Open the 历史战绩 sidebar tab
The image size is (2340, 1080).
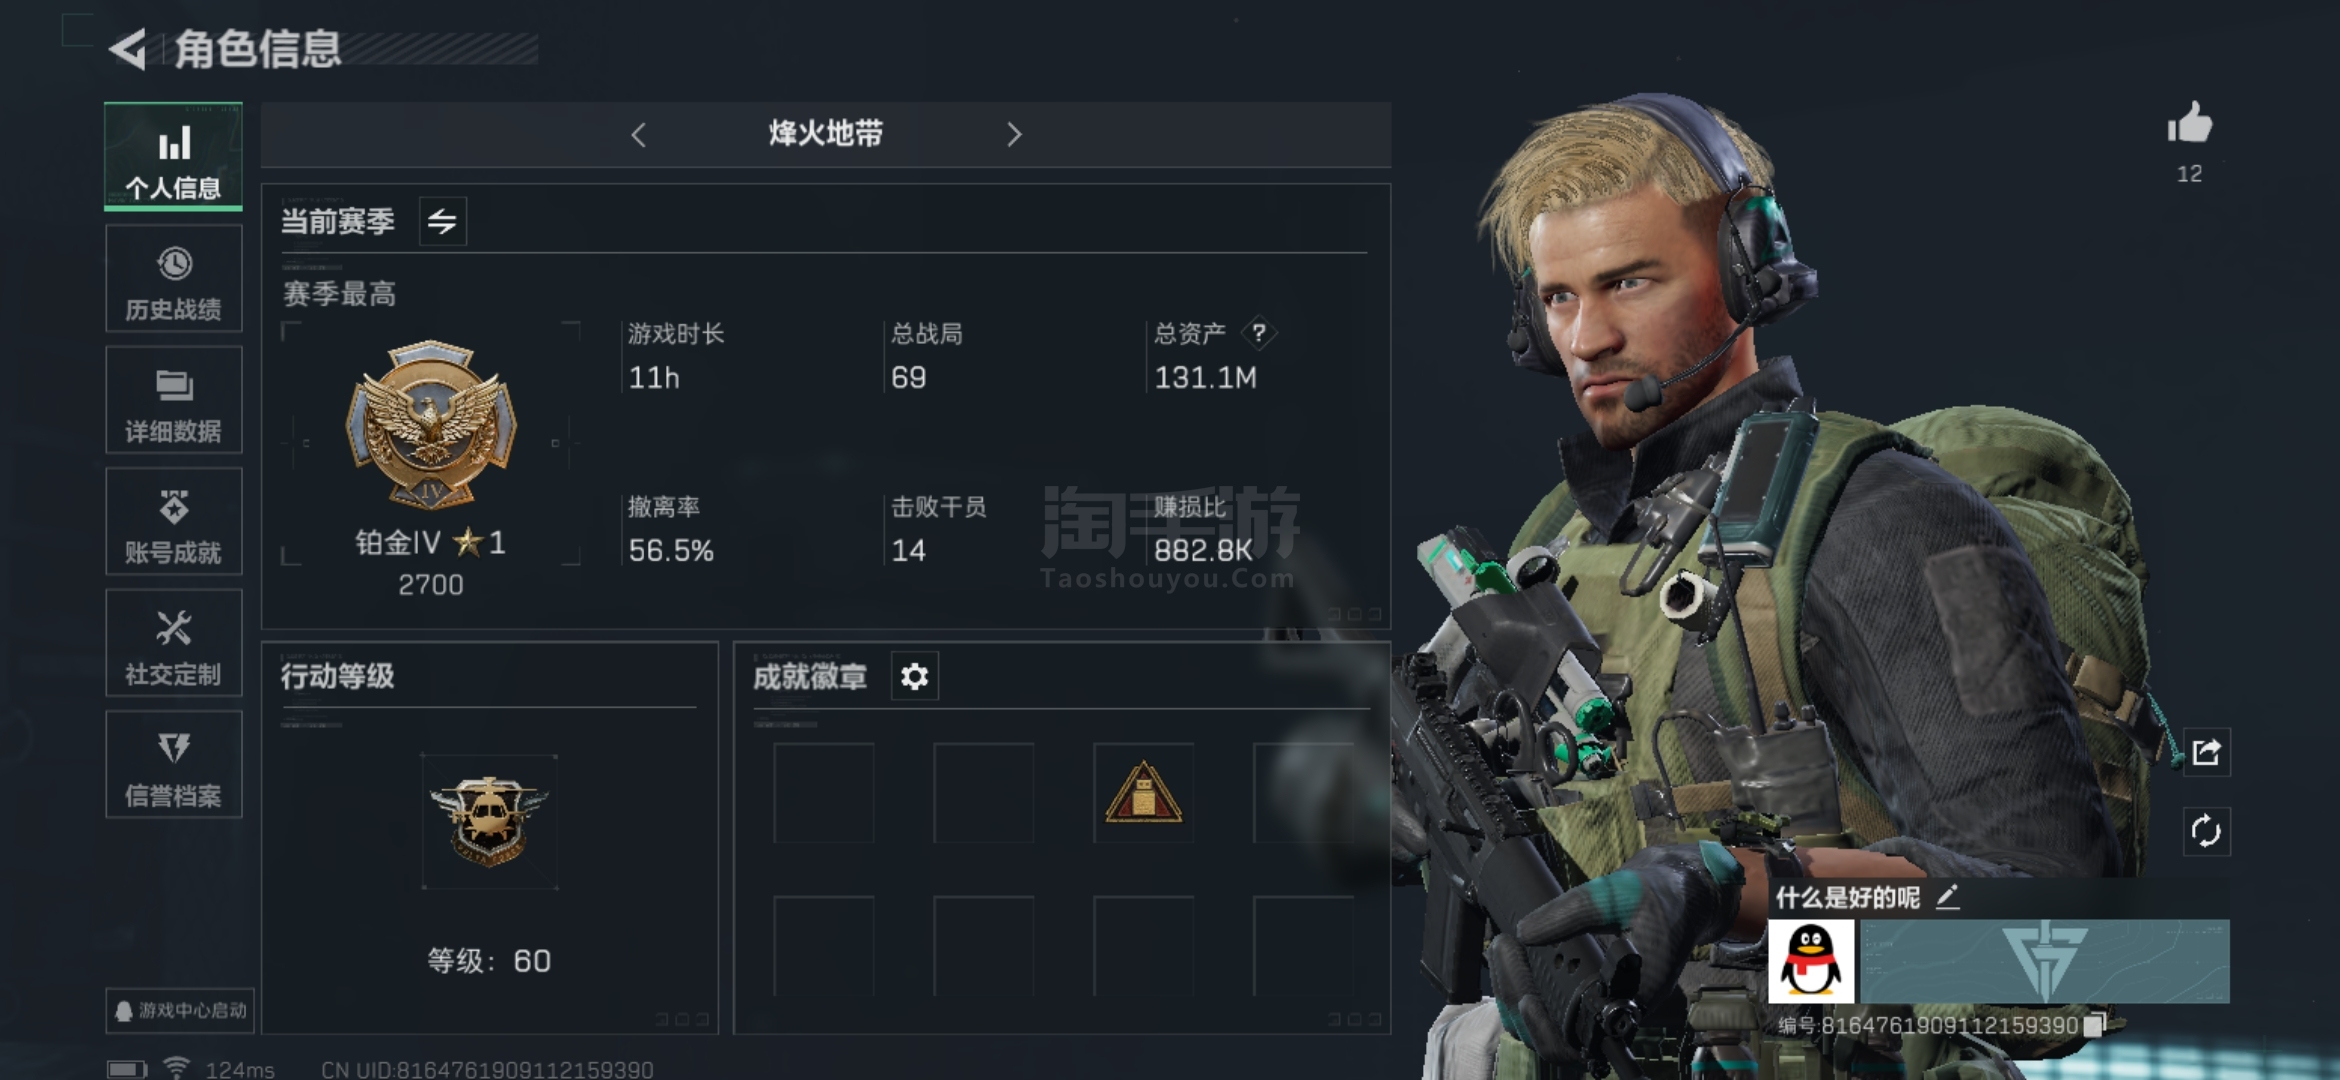coord(173,279)
